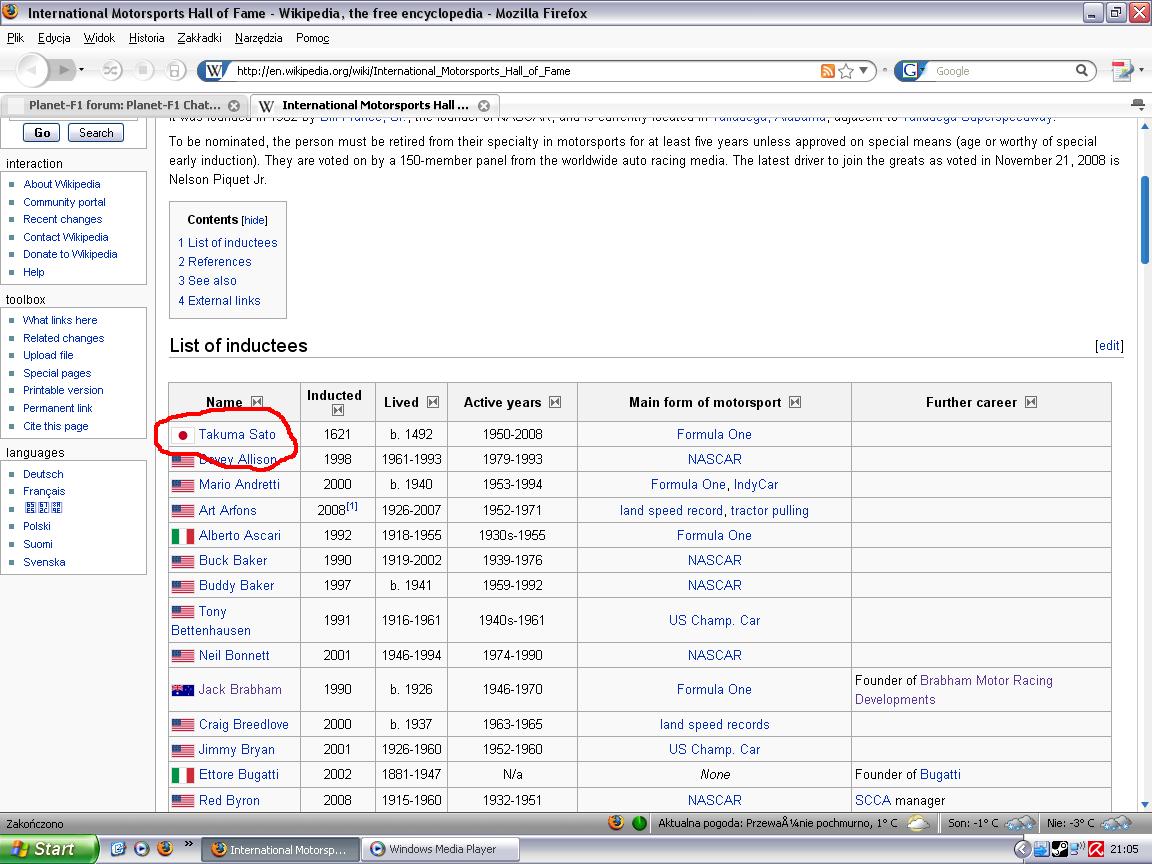Open the Takuma Sato link
Screen dimensions: 1152x864
coord(237,434)
